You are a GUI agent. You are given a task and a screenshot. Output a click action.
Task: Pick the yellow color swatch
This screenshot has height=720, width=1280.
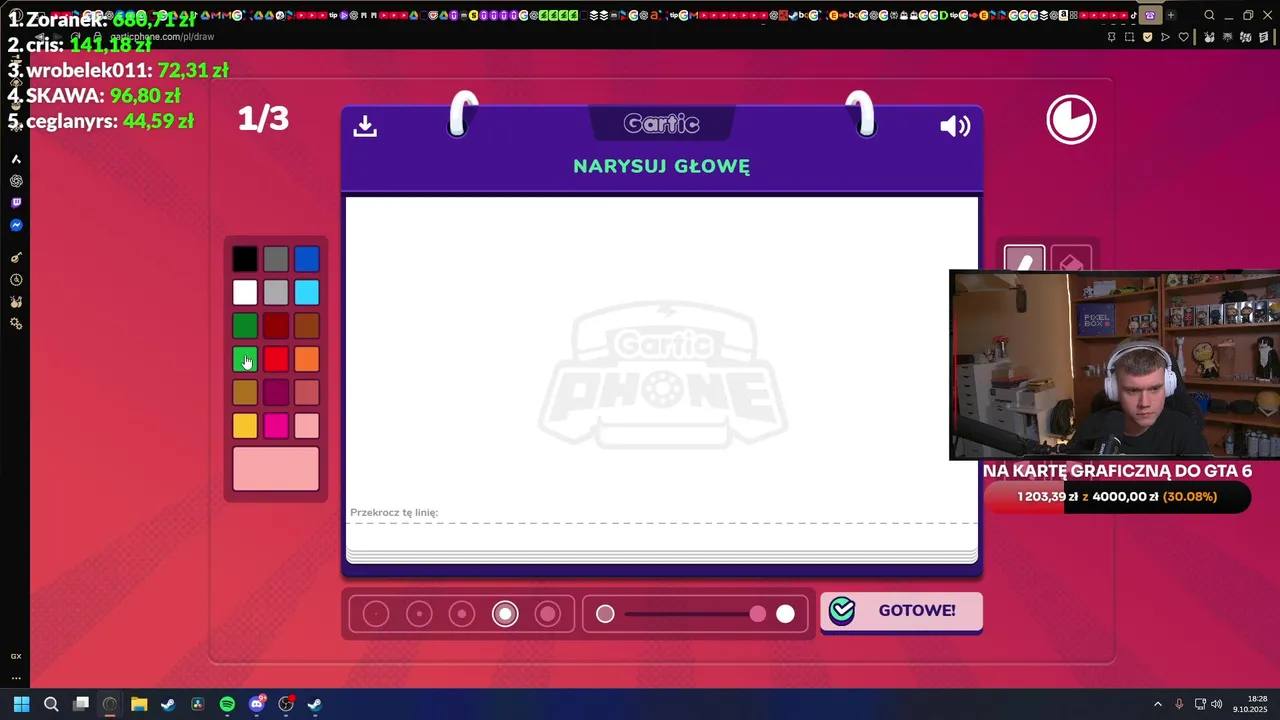pyautogui.click(x=245, y=426)
